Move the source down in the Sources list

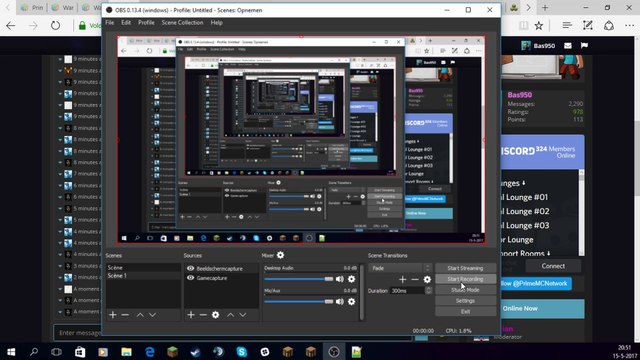[243, 315]
